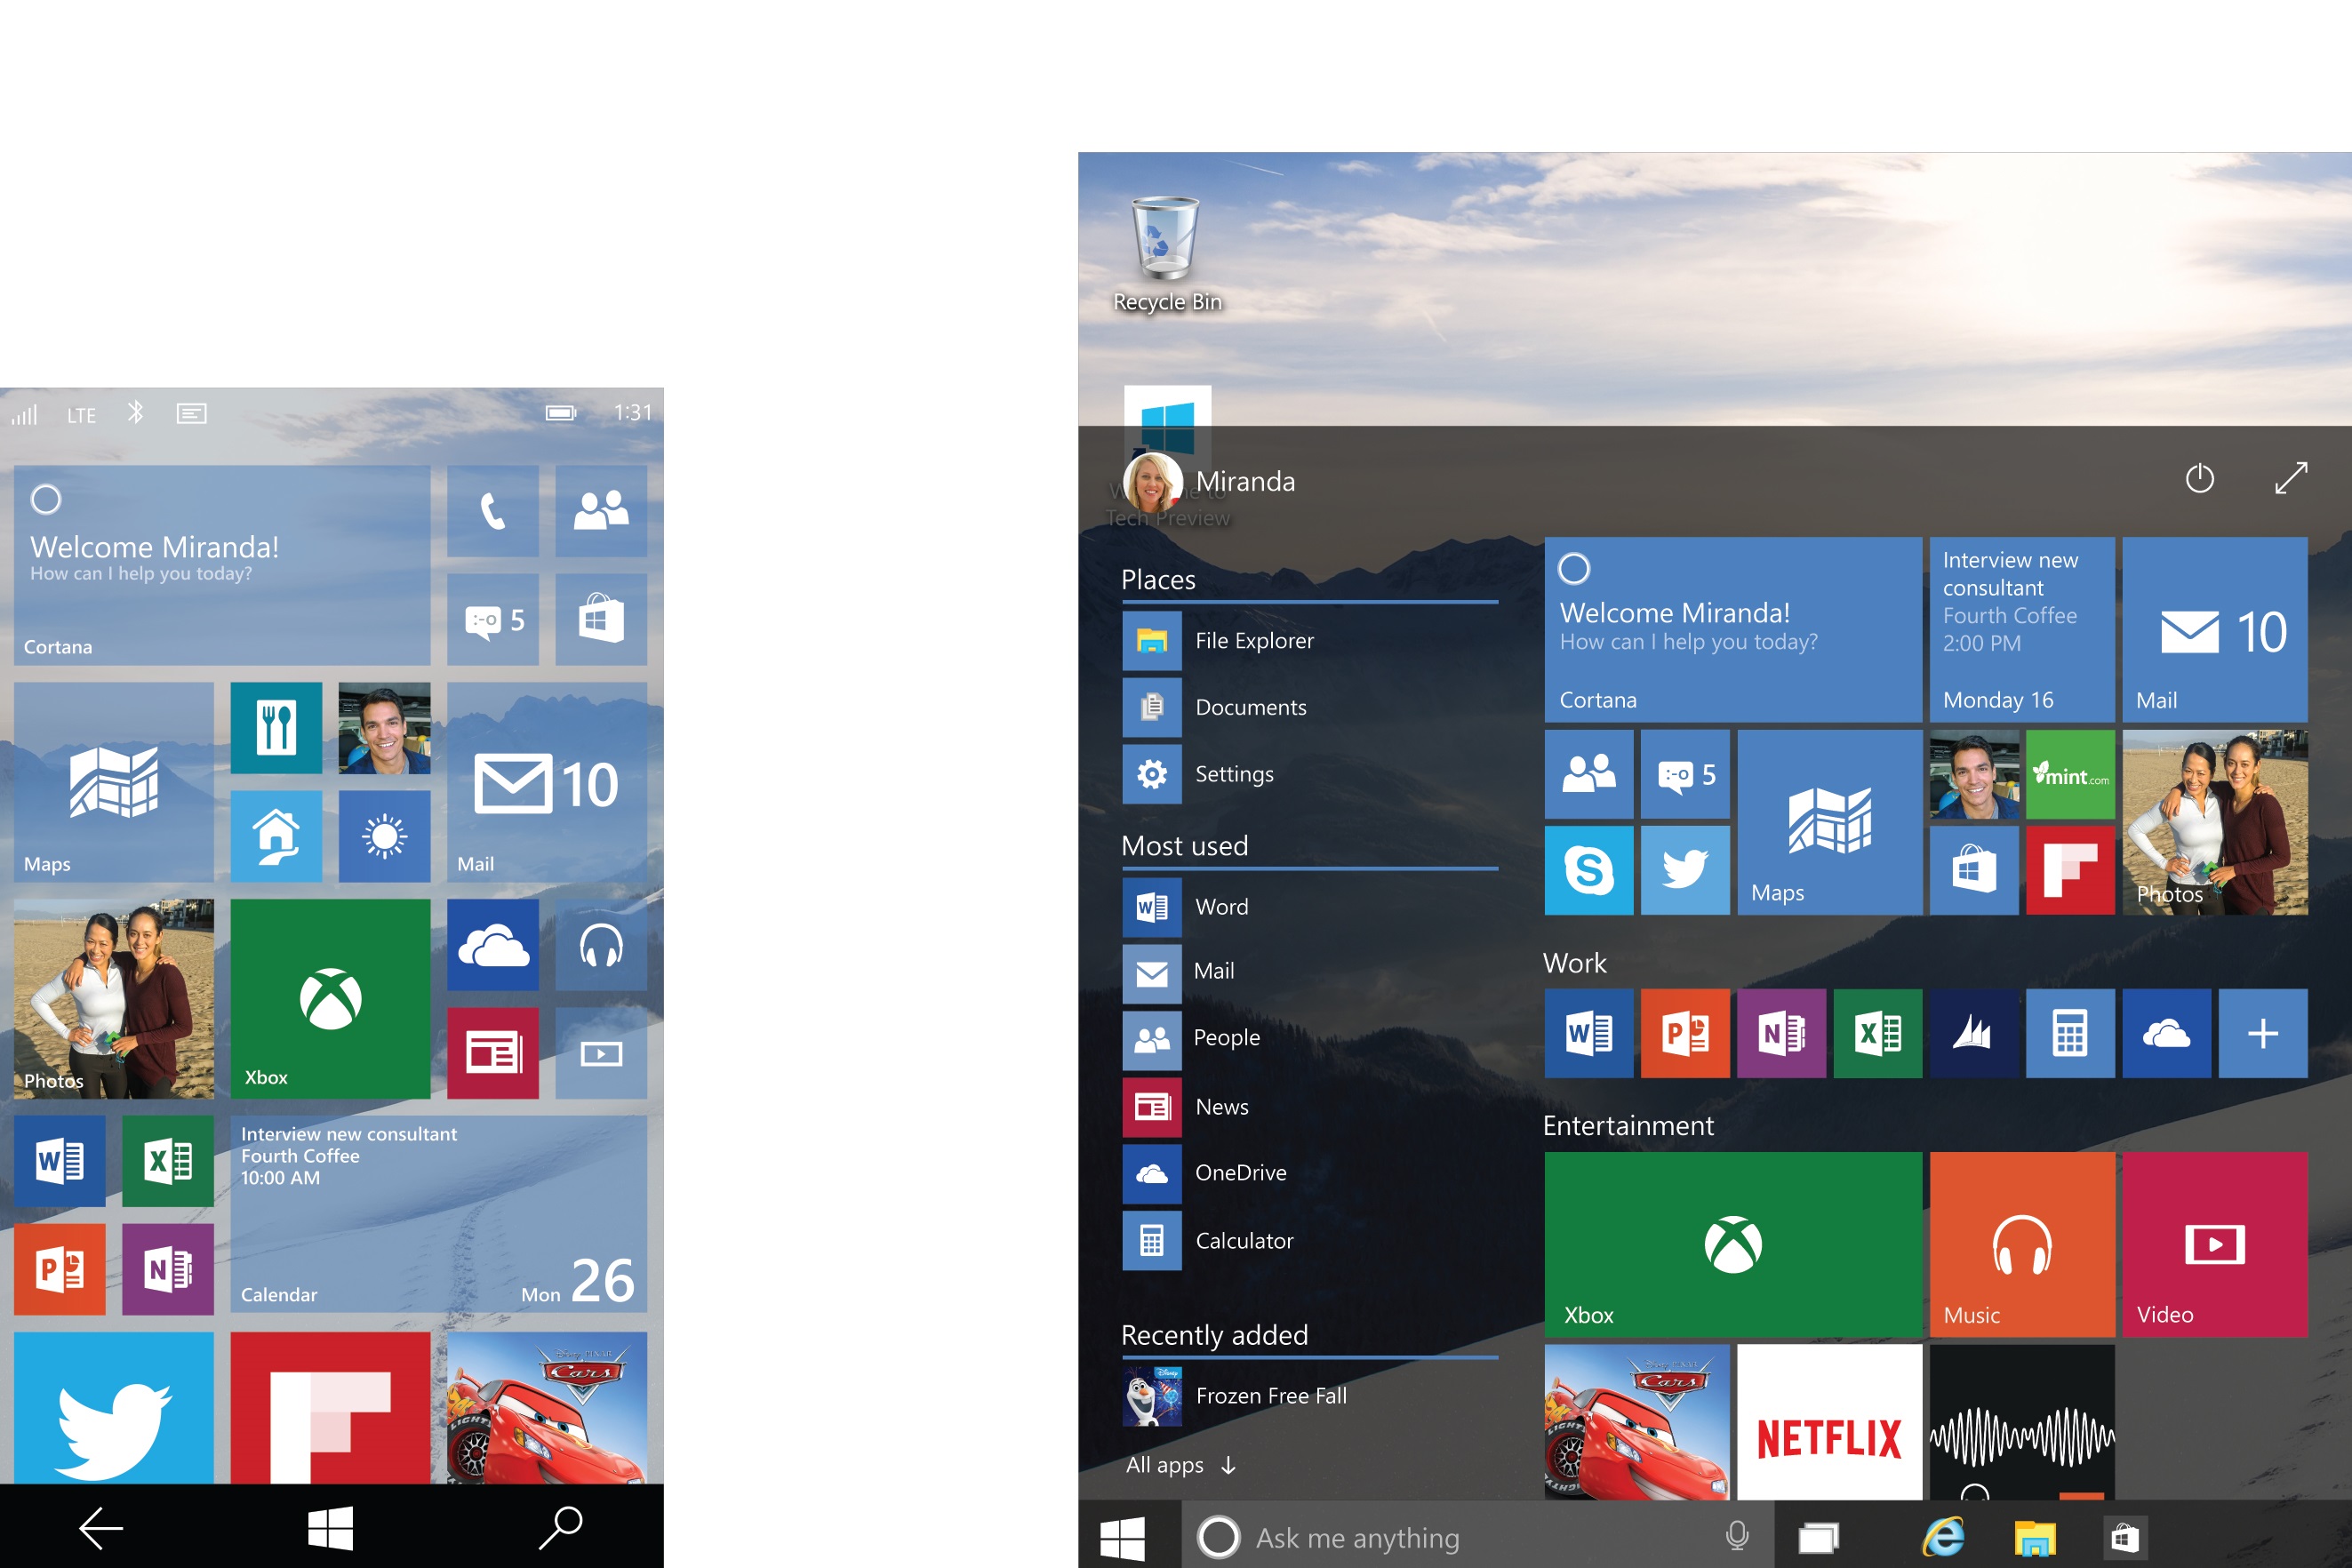
Task: Expand All apps list
Action: coord(1181,1465)
